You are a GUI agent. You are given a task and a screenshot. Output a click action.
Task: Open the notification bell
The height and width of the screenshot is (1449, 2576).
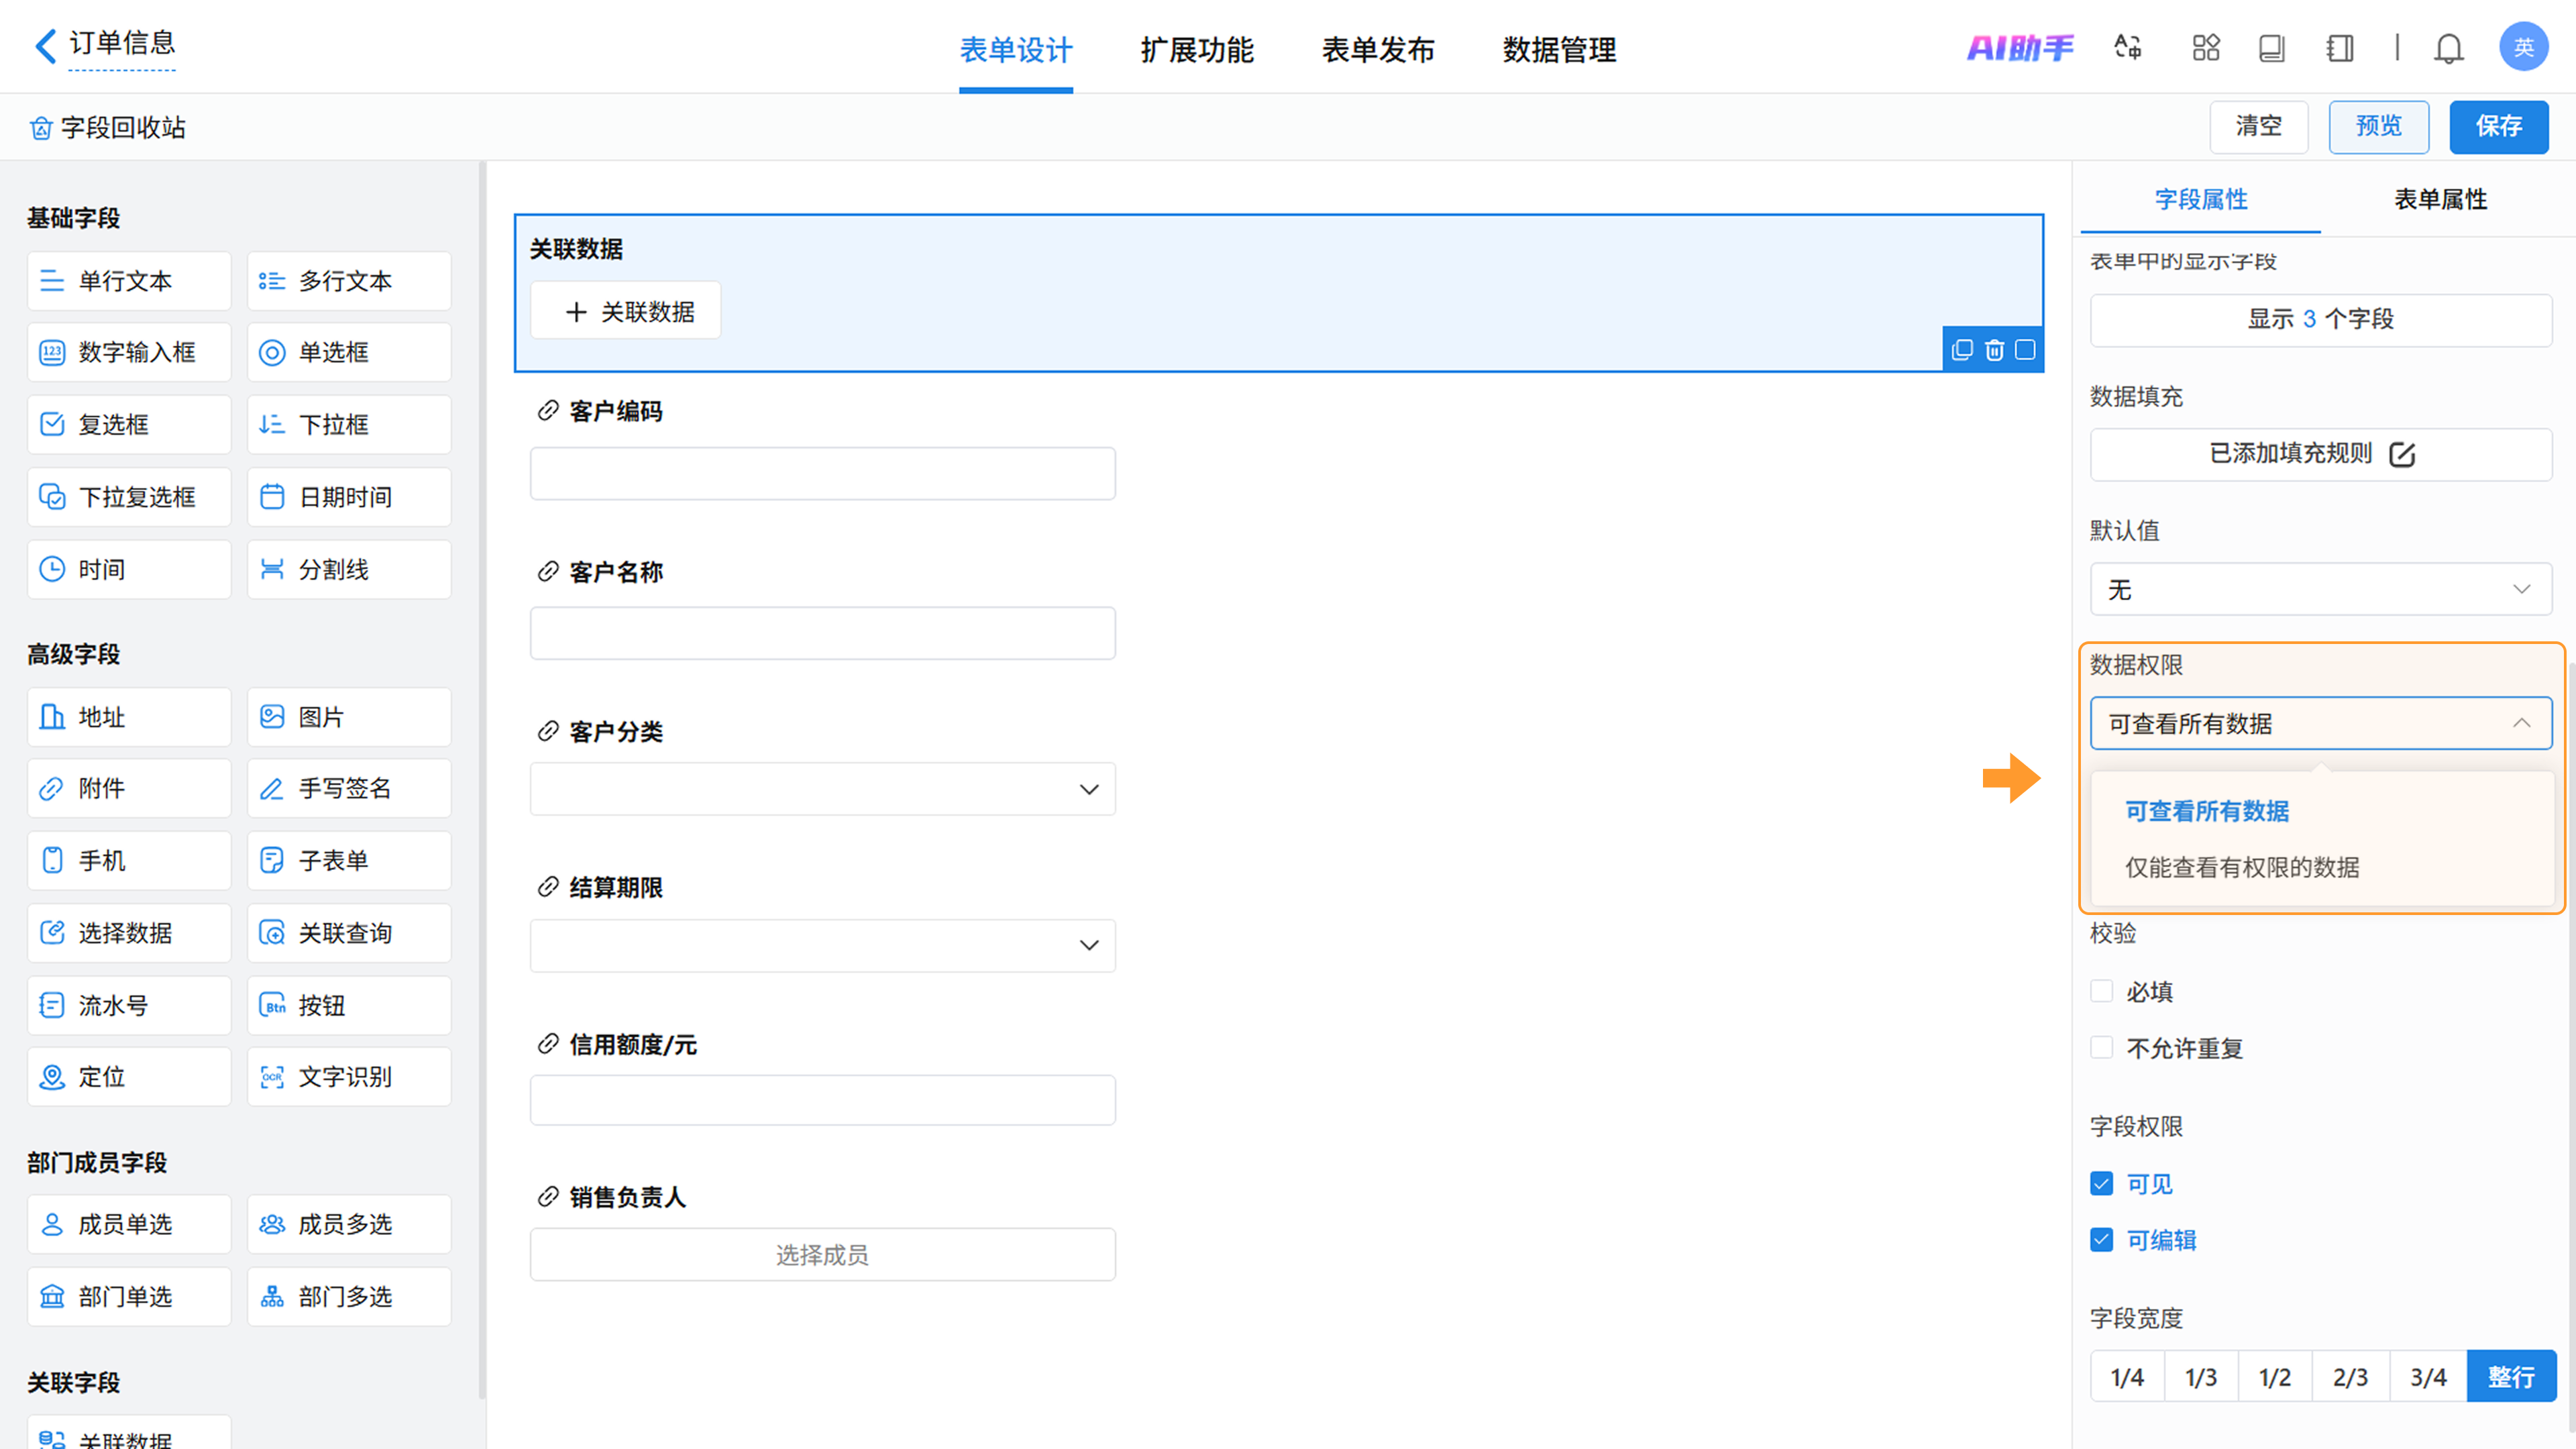[x=2448, y=48]
